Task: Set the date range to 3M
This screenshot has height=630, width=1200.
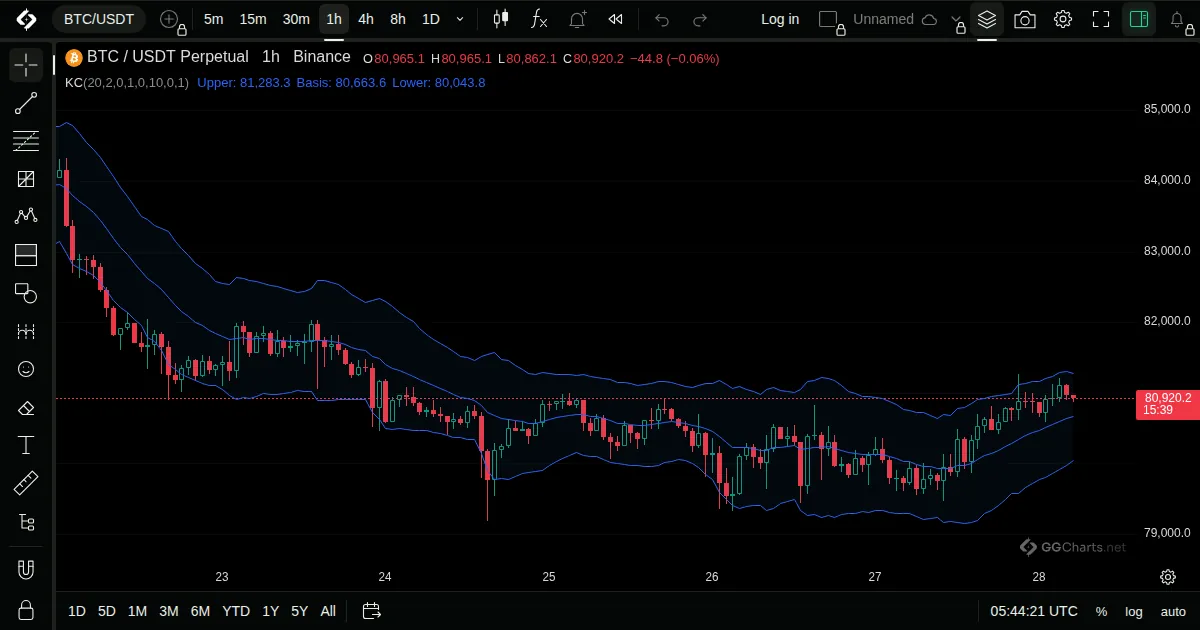Action: pos(169,611)
